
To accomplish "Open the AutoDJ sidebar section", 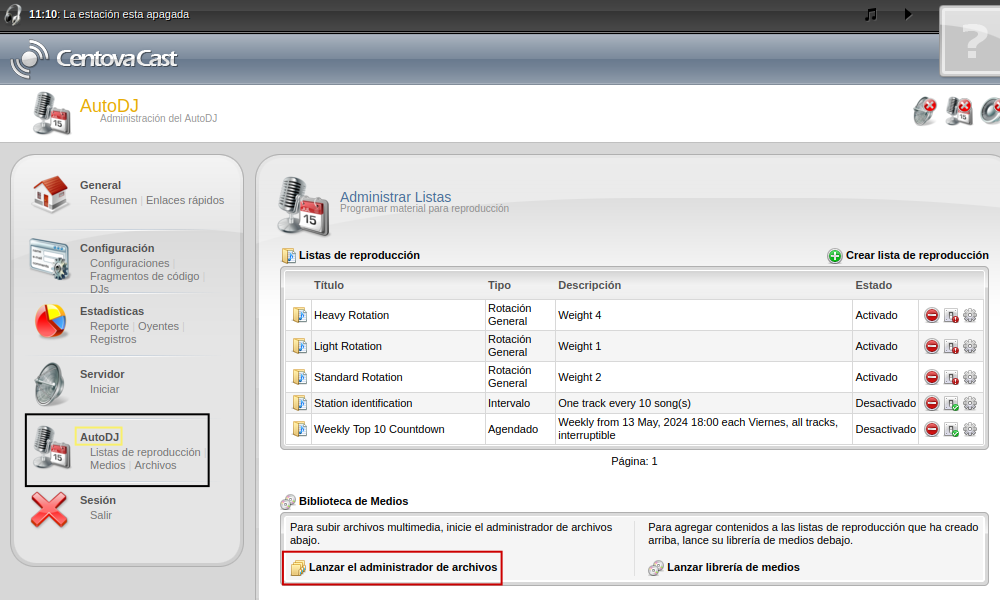I will pyautogui.click(x=99, y=437).
